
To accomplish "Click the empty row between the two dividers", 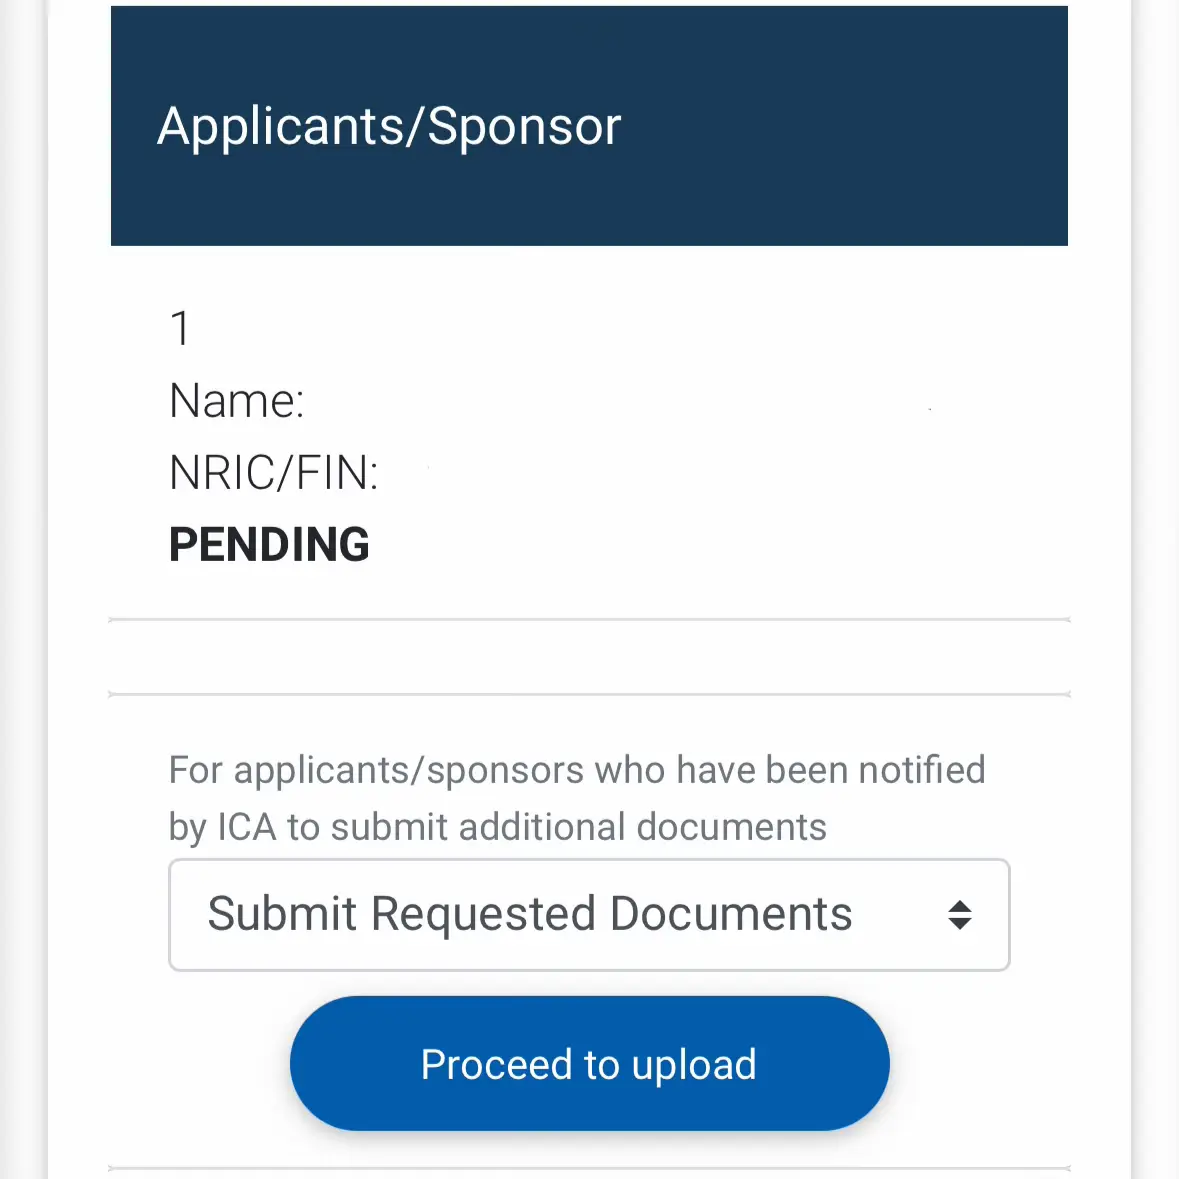I will pyautogui.click(x=590, y=657).
